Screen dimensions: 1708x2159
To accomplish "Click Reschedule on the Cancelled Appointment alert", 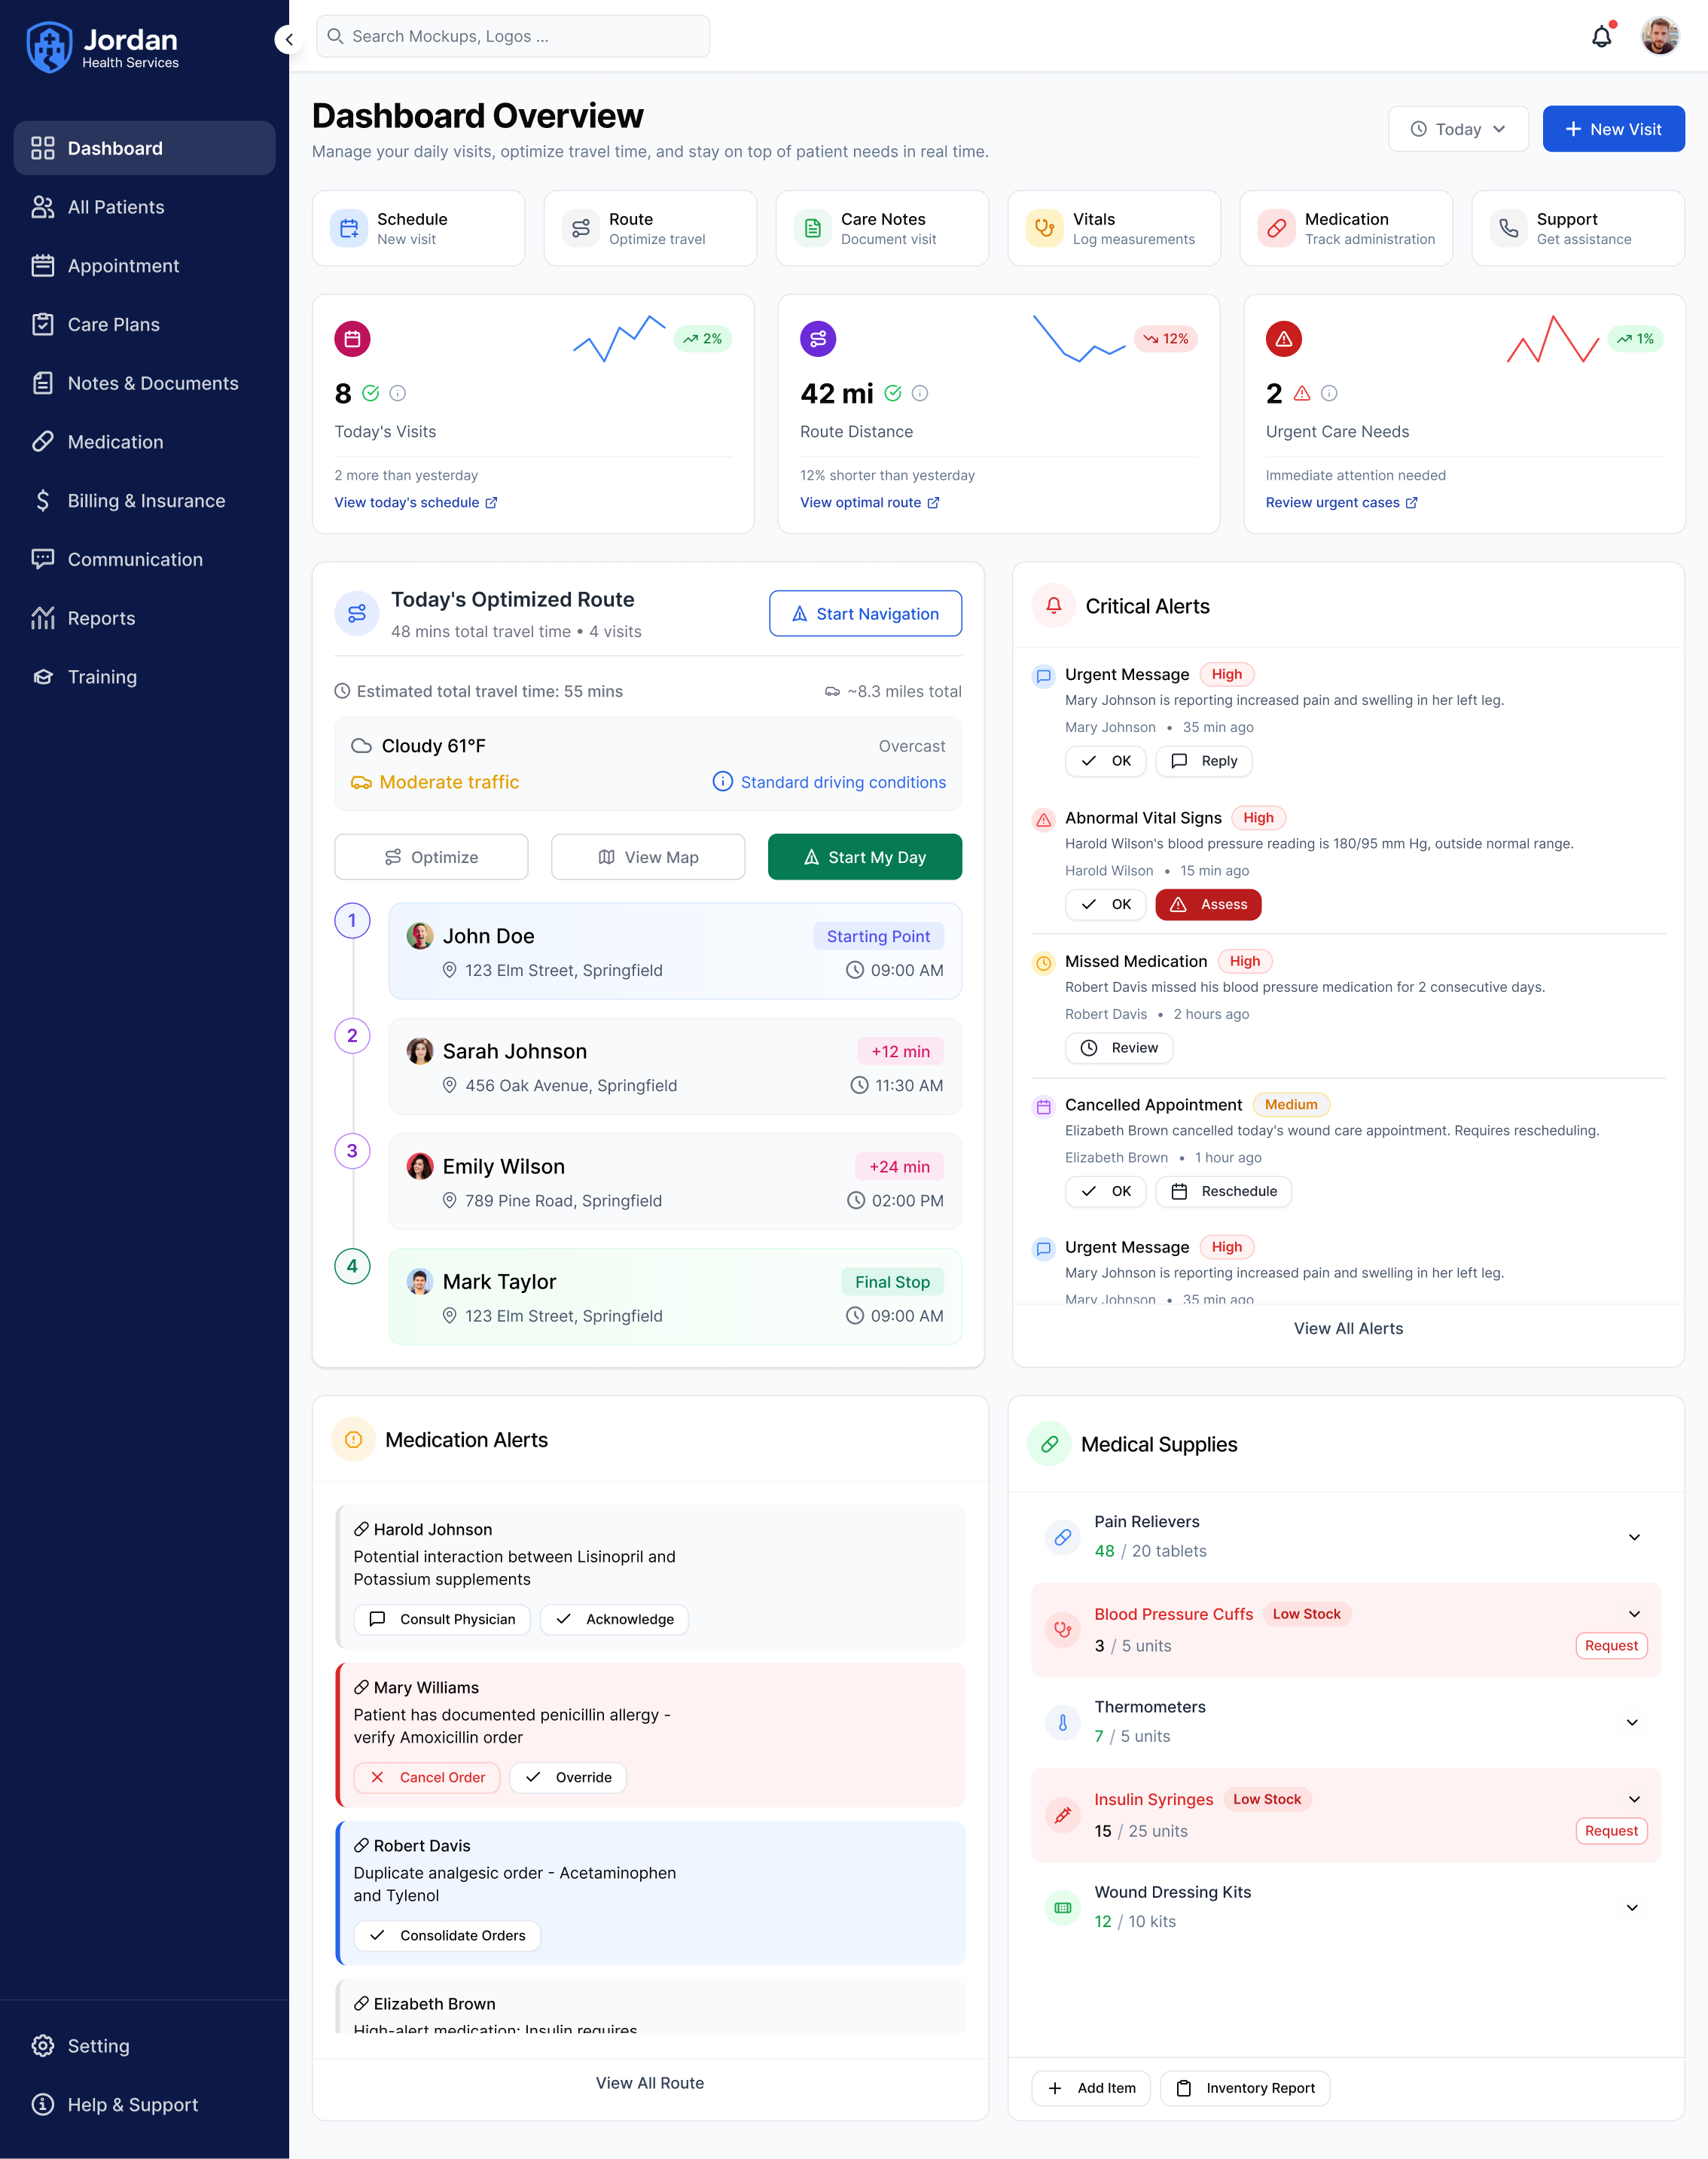I will [1223, 1191].
